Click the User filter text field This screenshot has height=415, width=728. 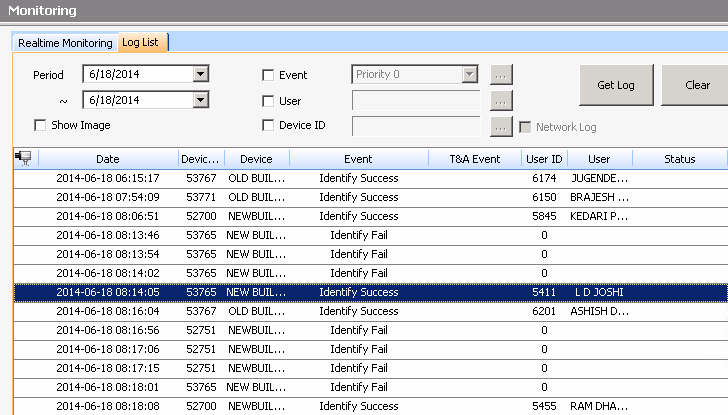416,100
